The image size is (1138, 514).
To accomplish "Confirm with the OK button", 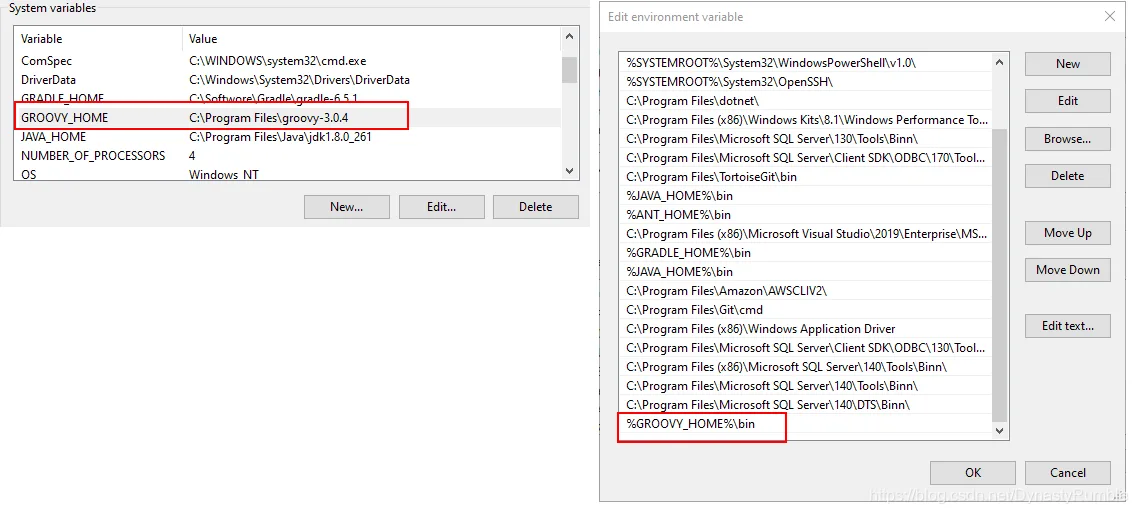I will pyautogui.click(x=973, y=473).
